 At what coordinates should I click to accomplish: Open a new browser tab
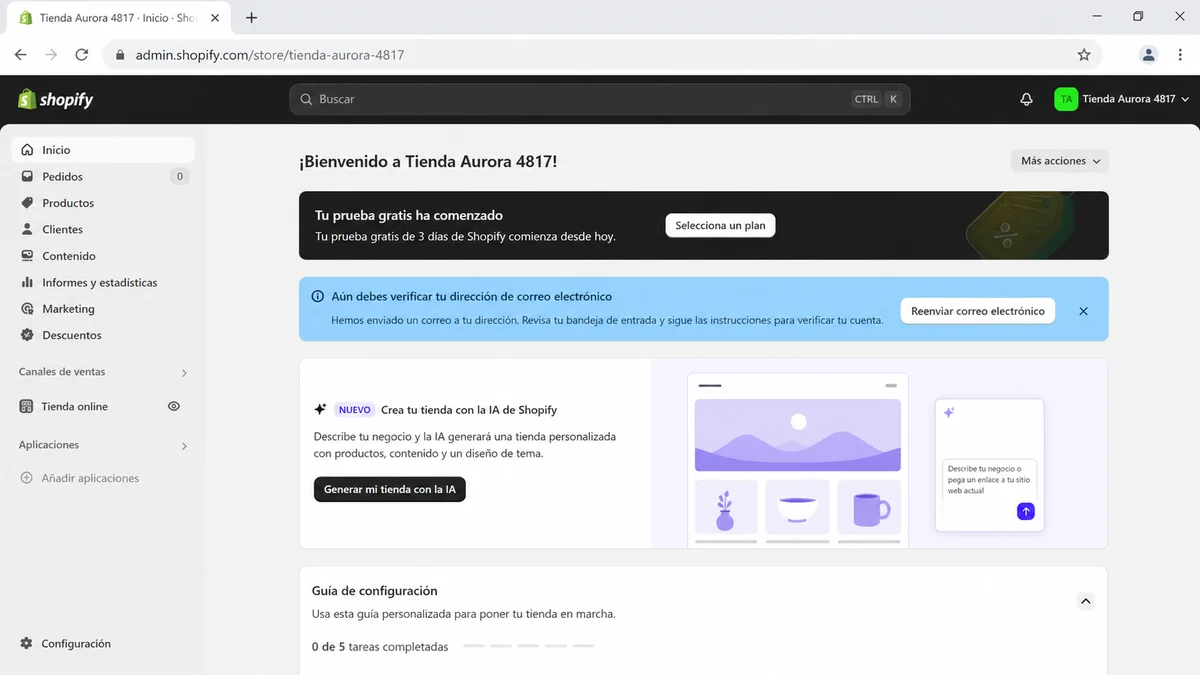pyautogui.click(x=251, y=18)
